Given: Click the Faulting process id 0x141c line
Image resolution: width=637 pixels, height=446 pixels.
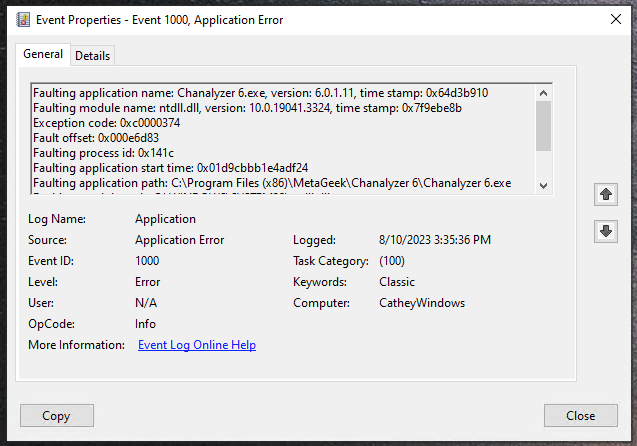Looking at the screenshot, I should [103, 153].
